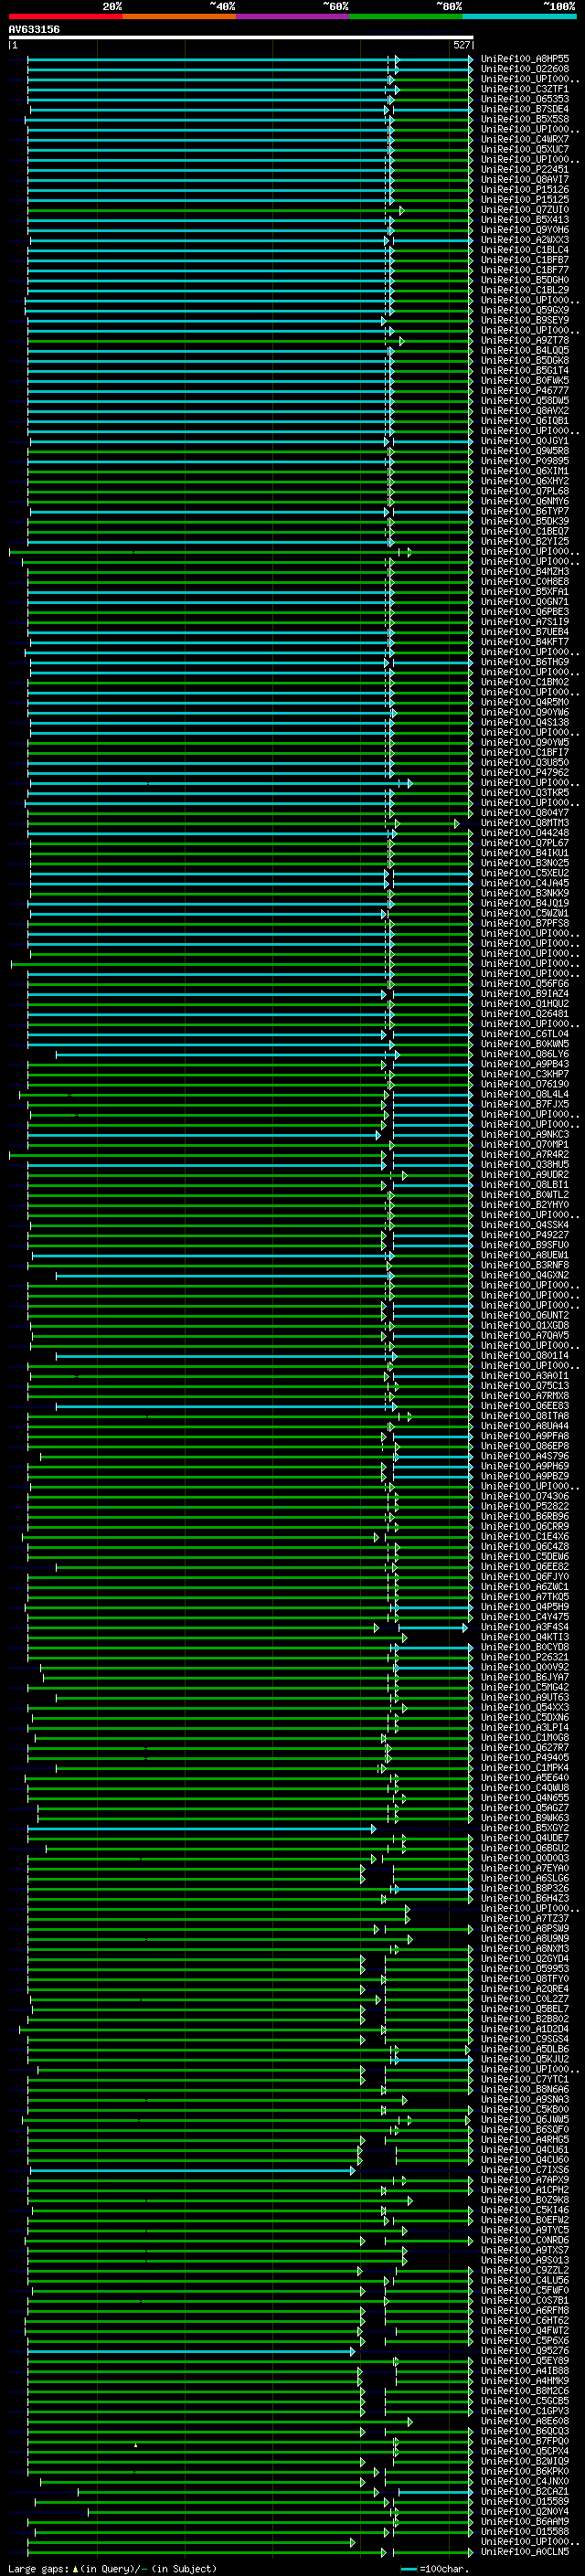Click the UniRef100_A4S796 label
Viewport: 585px width, 2576px height.
point(525,1455)
